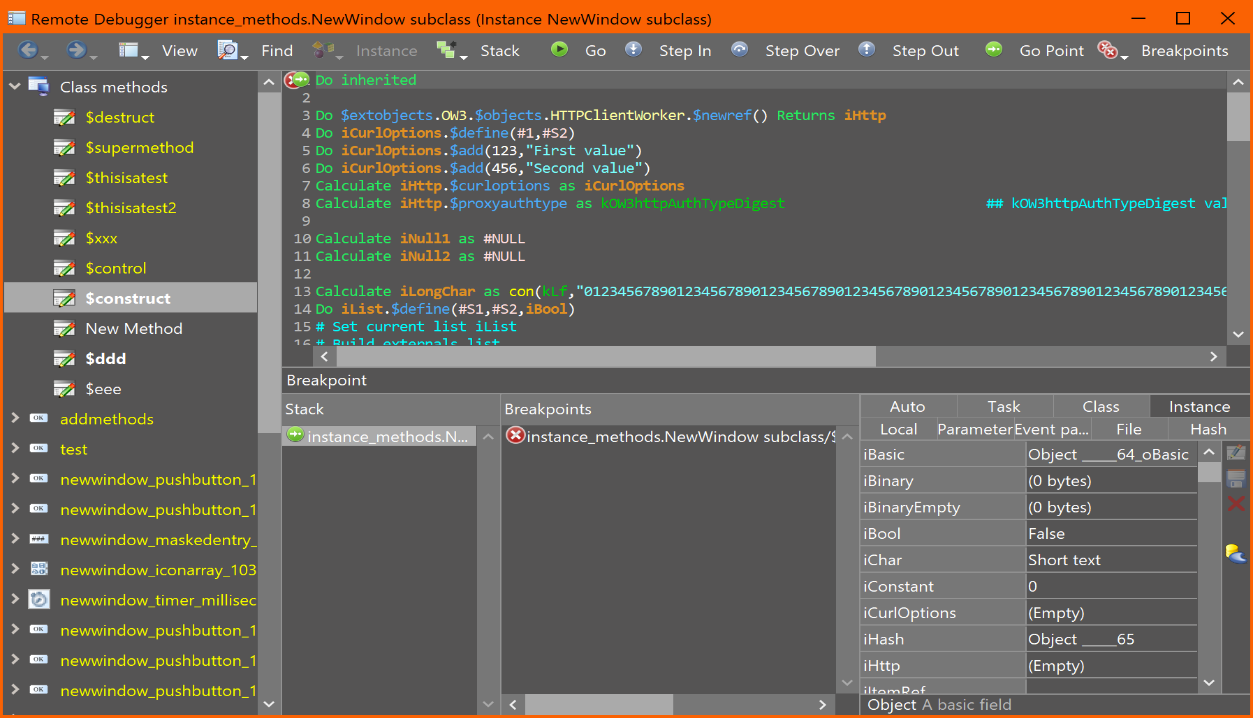The height and width of the screenshot is (718, 1253).
Task: Expand the newwindow_timer_millisec node
Action: (x=15, y=600)
